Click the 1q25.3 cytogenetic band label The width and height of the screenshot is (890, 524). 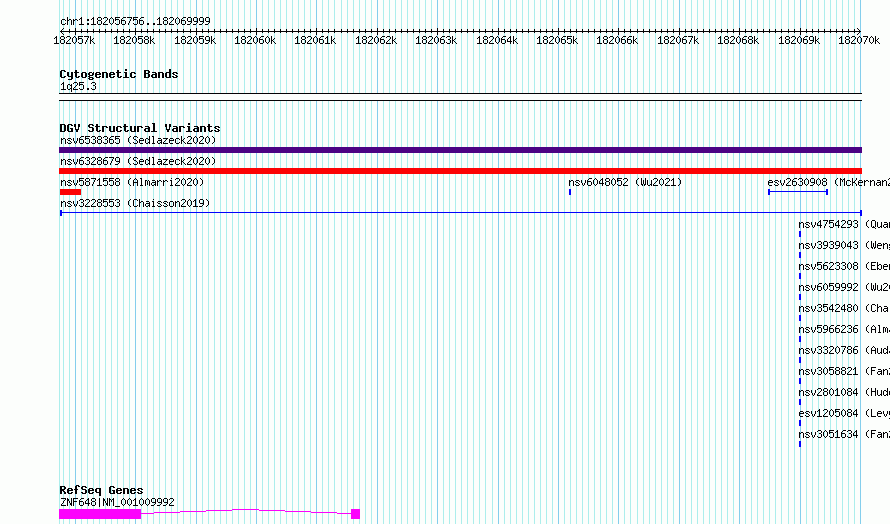pyautogui.click(x=78, y=86)
